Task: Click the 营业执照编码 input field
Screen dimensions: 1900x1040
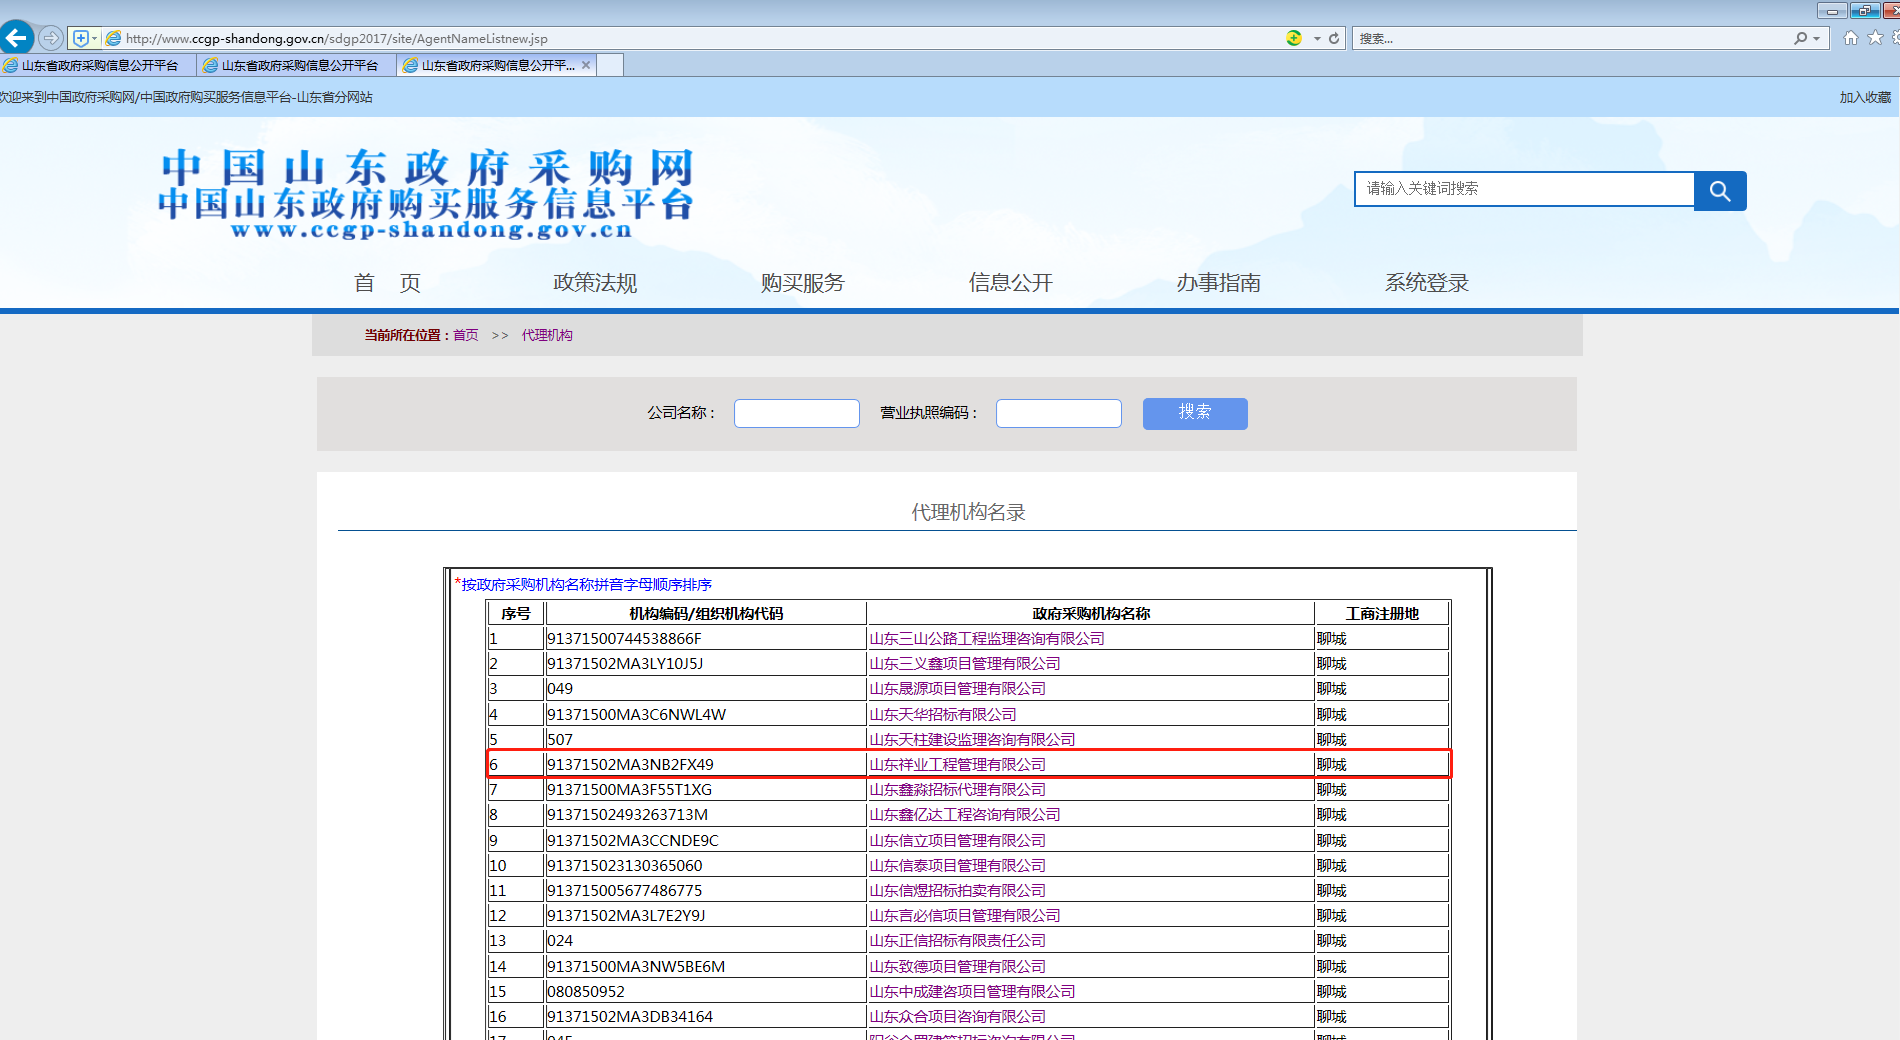Action: (1059, 413)
